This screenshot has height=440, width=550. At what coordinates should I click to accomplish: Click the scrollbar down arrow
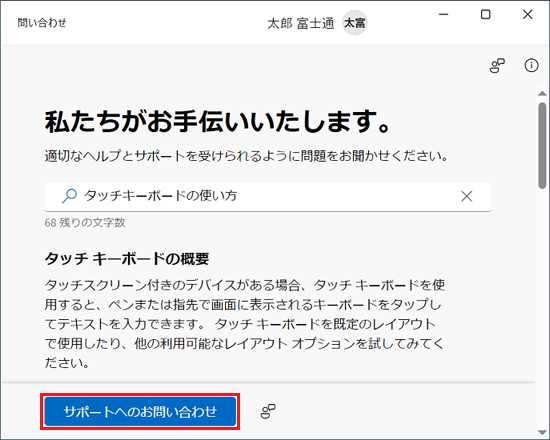pyautogui.click(x=542, y=432)
